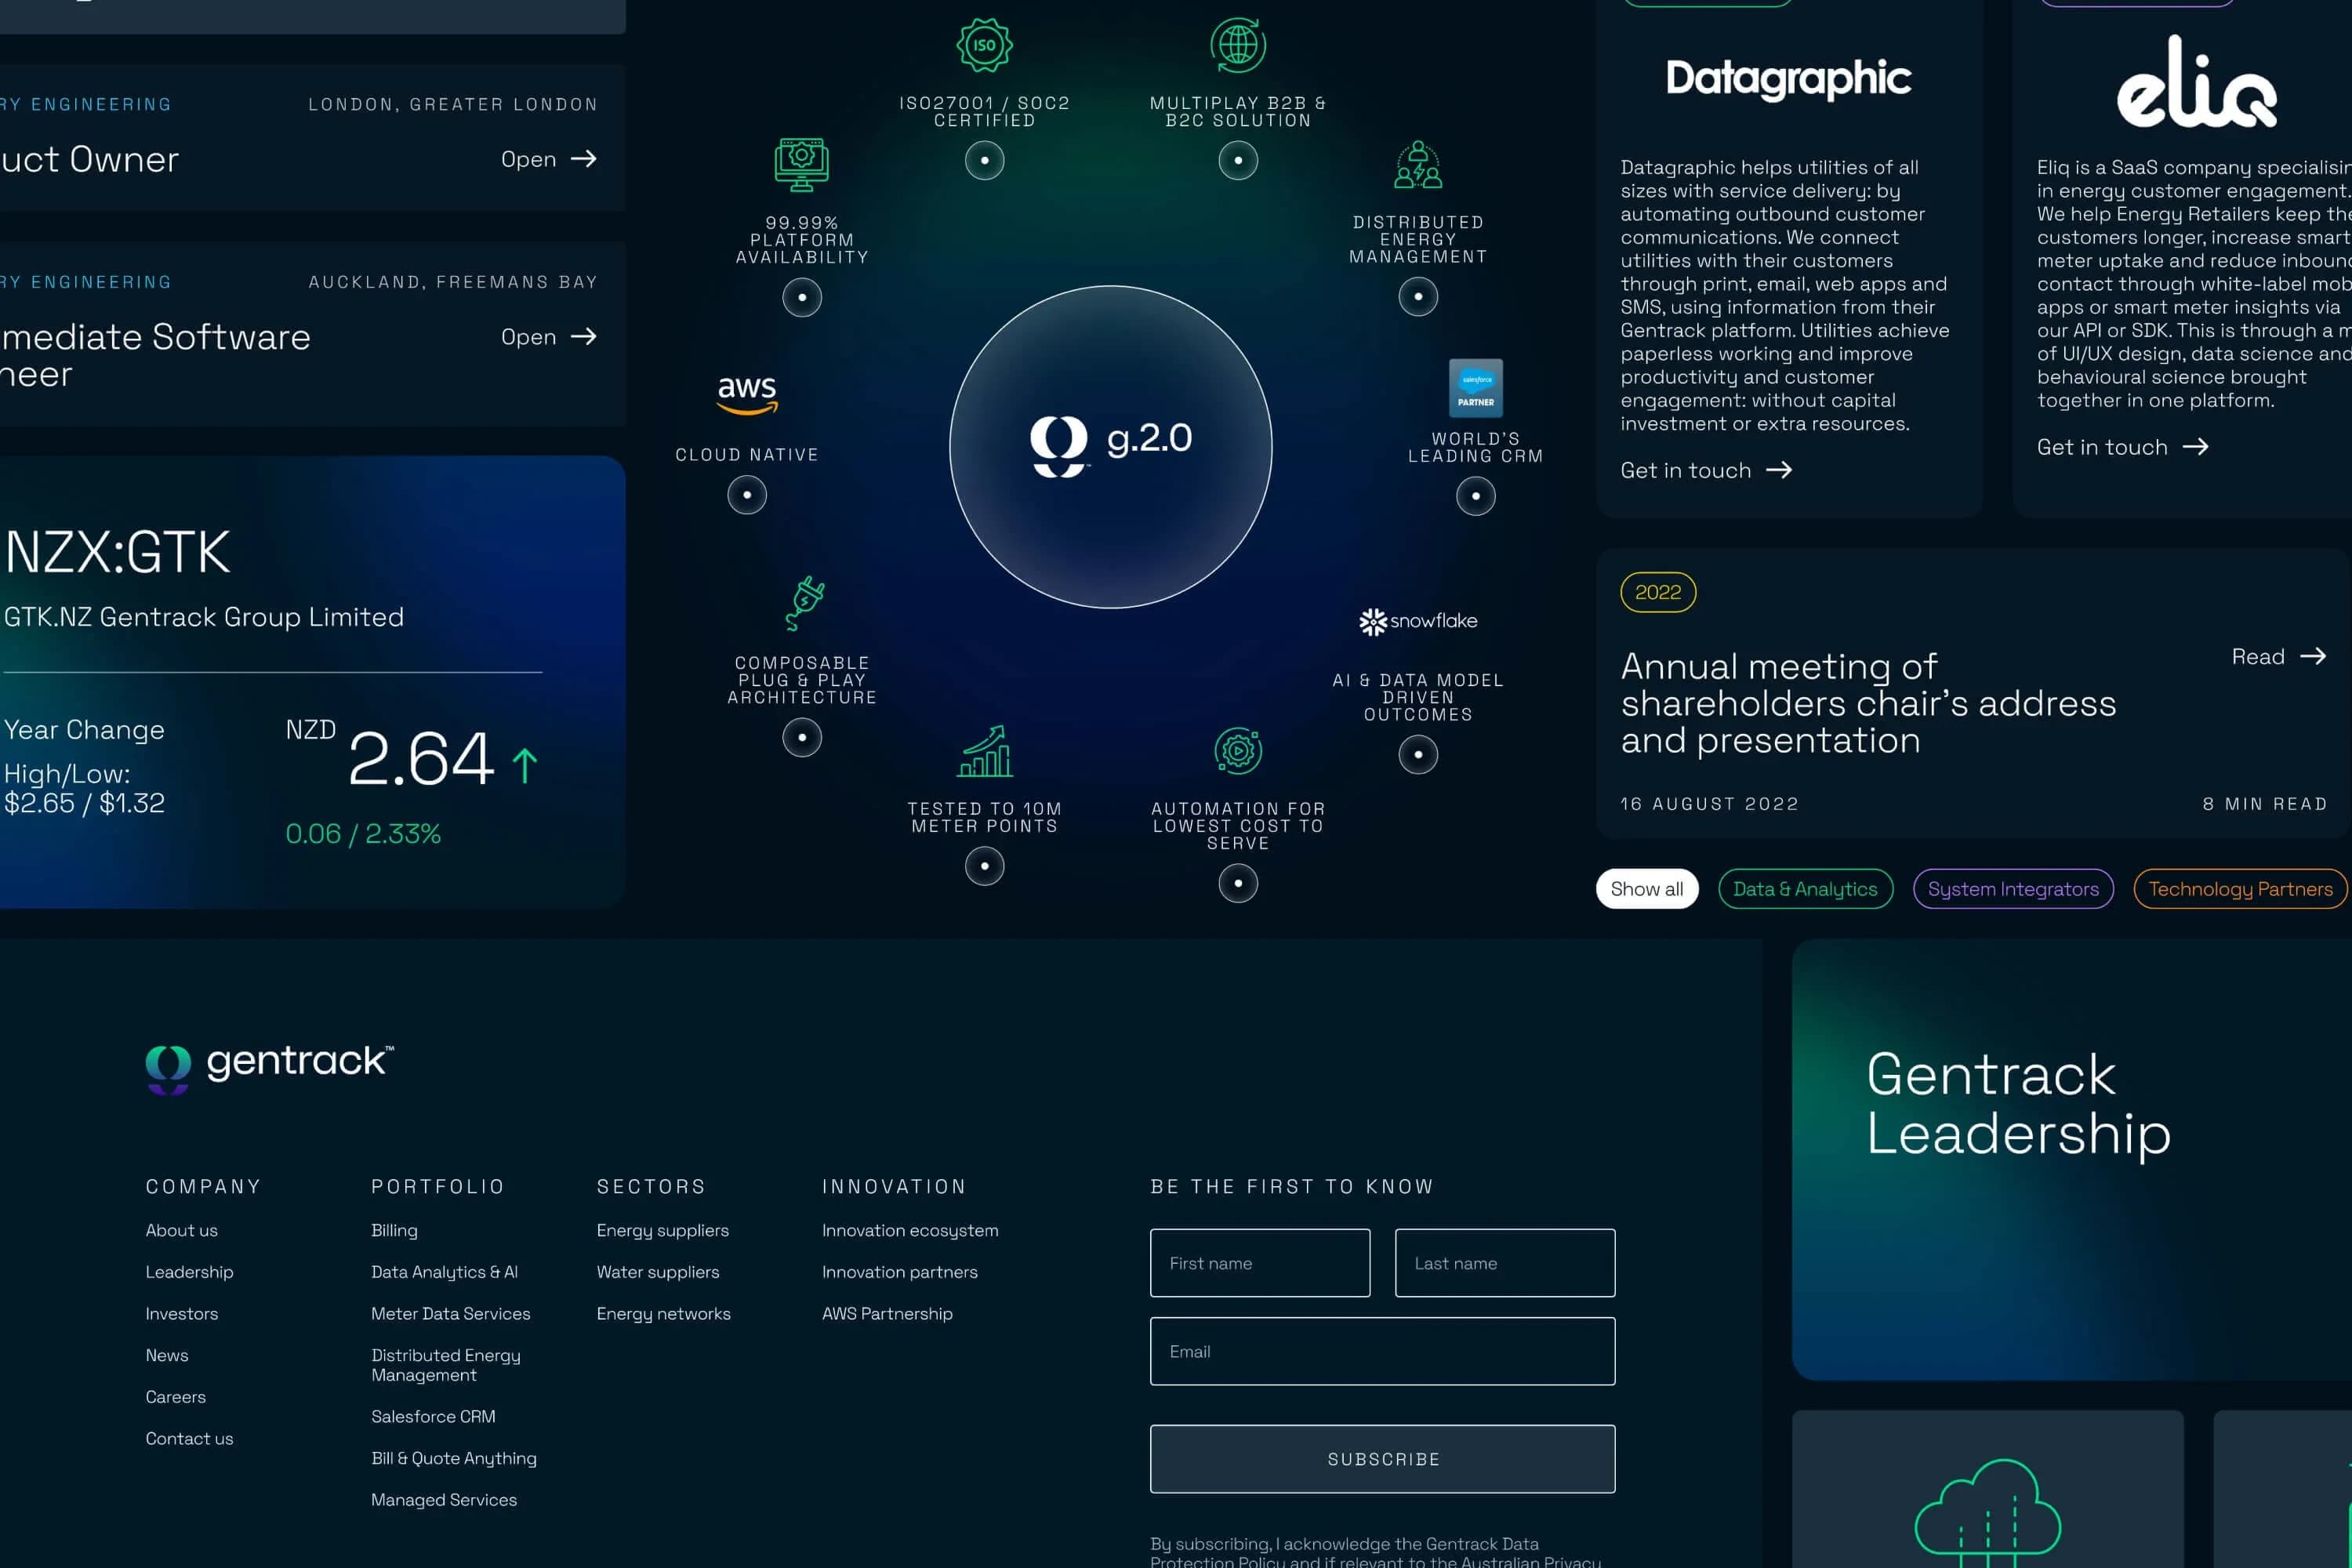Image resolution: width=2352 pixels, height=1568 pixels.
Task: Open the Salesforce CRM link
Action: tap(433, 1416)
